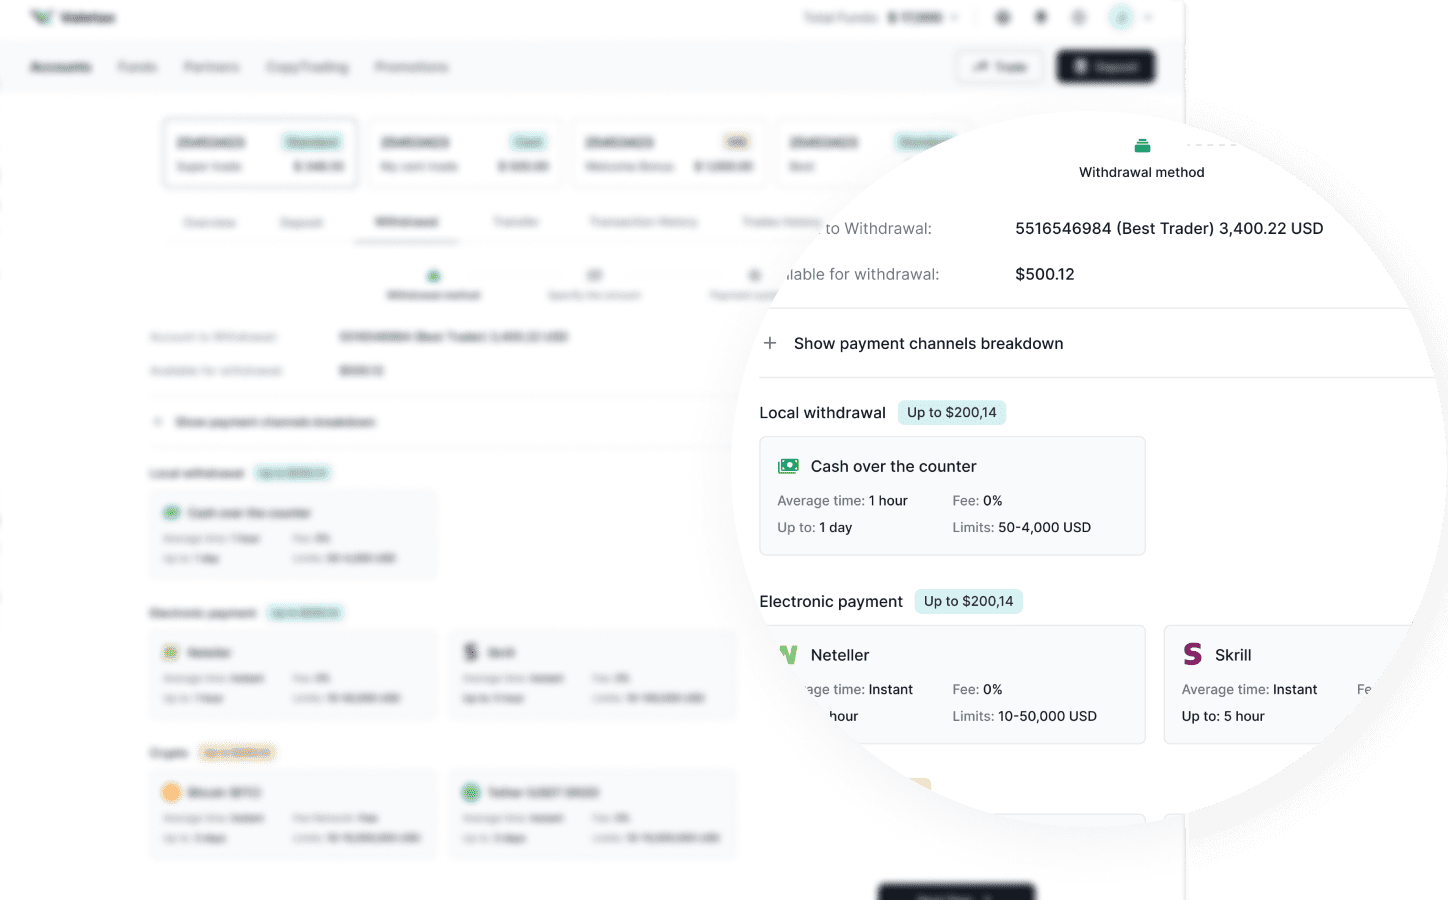Screen dimensions: 1448x900
Task: Click the green Tether icon in blurred crypto section
Action: point(471,792)
